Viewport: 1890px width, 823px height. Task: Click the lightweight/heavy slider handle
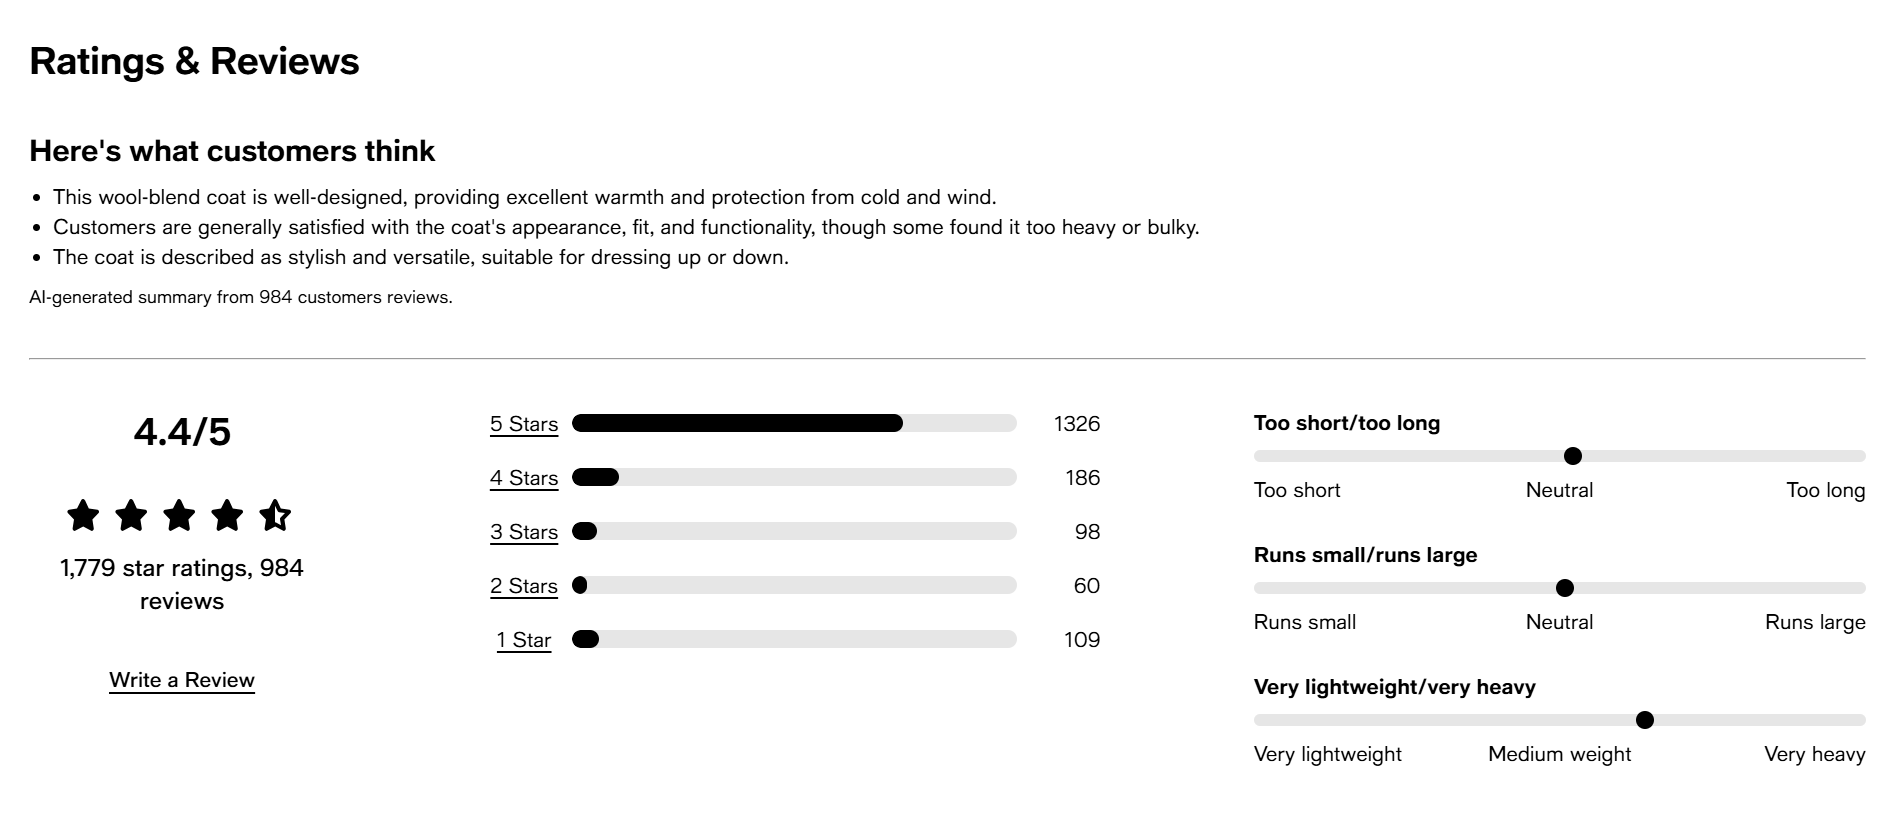1646,719
